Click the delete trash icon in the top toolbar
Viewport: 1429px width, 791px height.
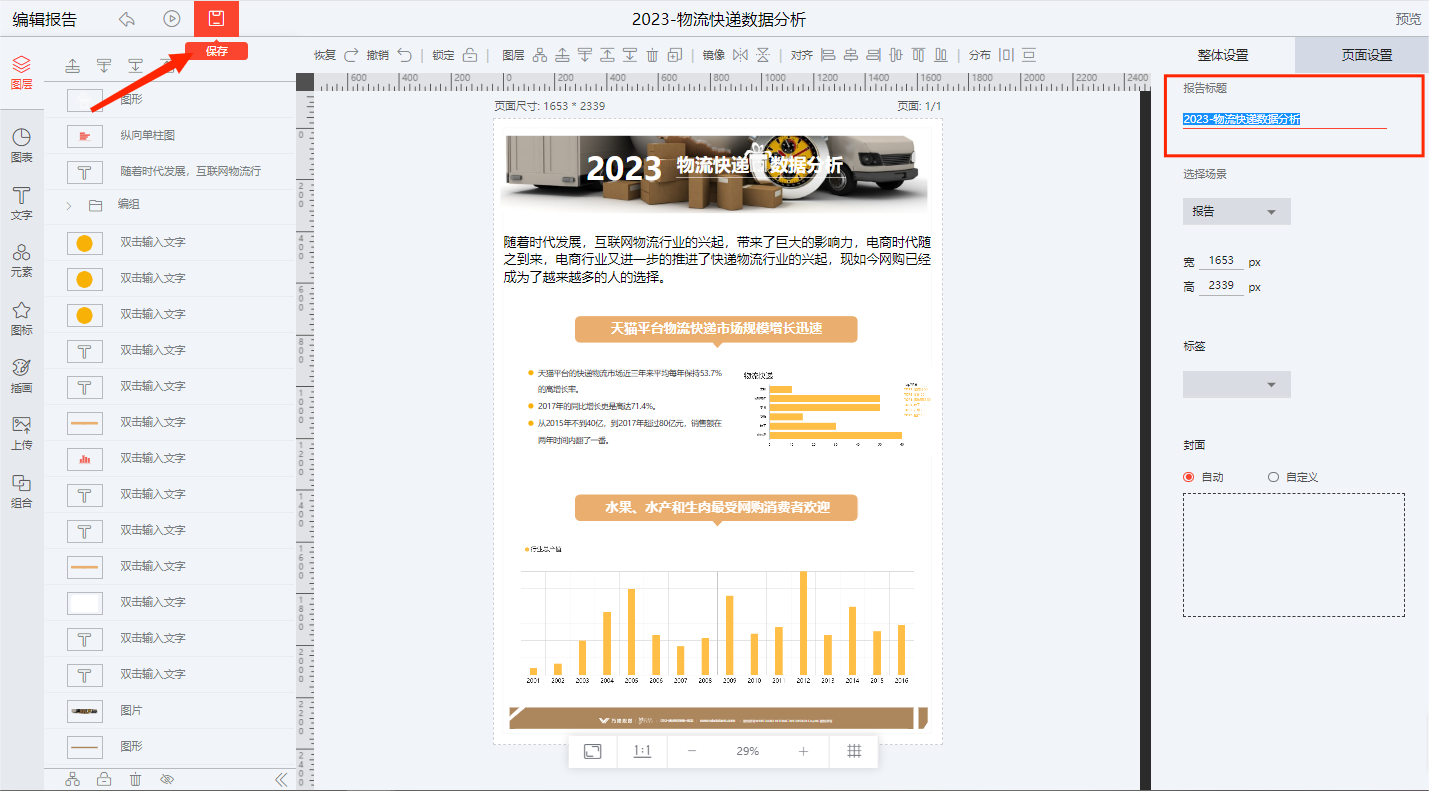(x=652, y=55)
